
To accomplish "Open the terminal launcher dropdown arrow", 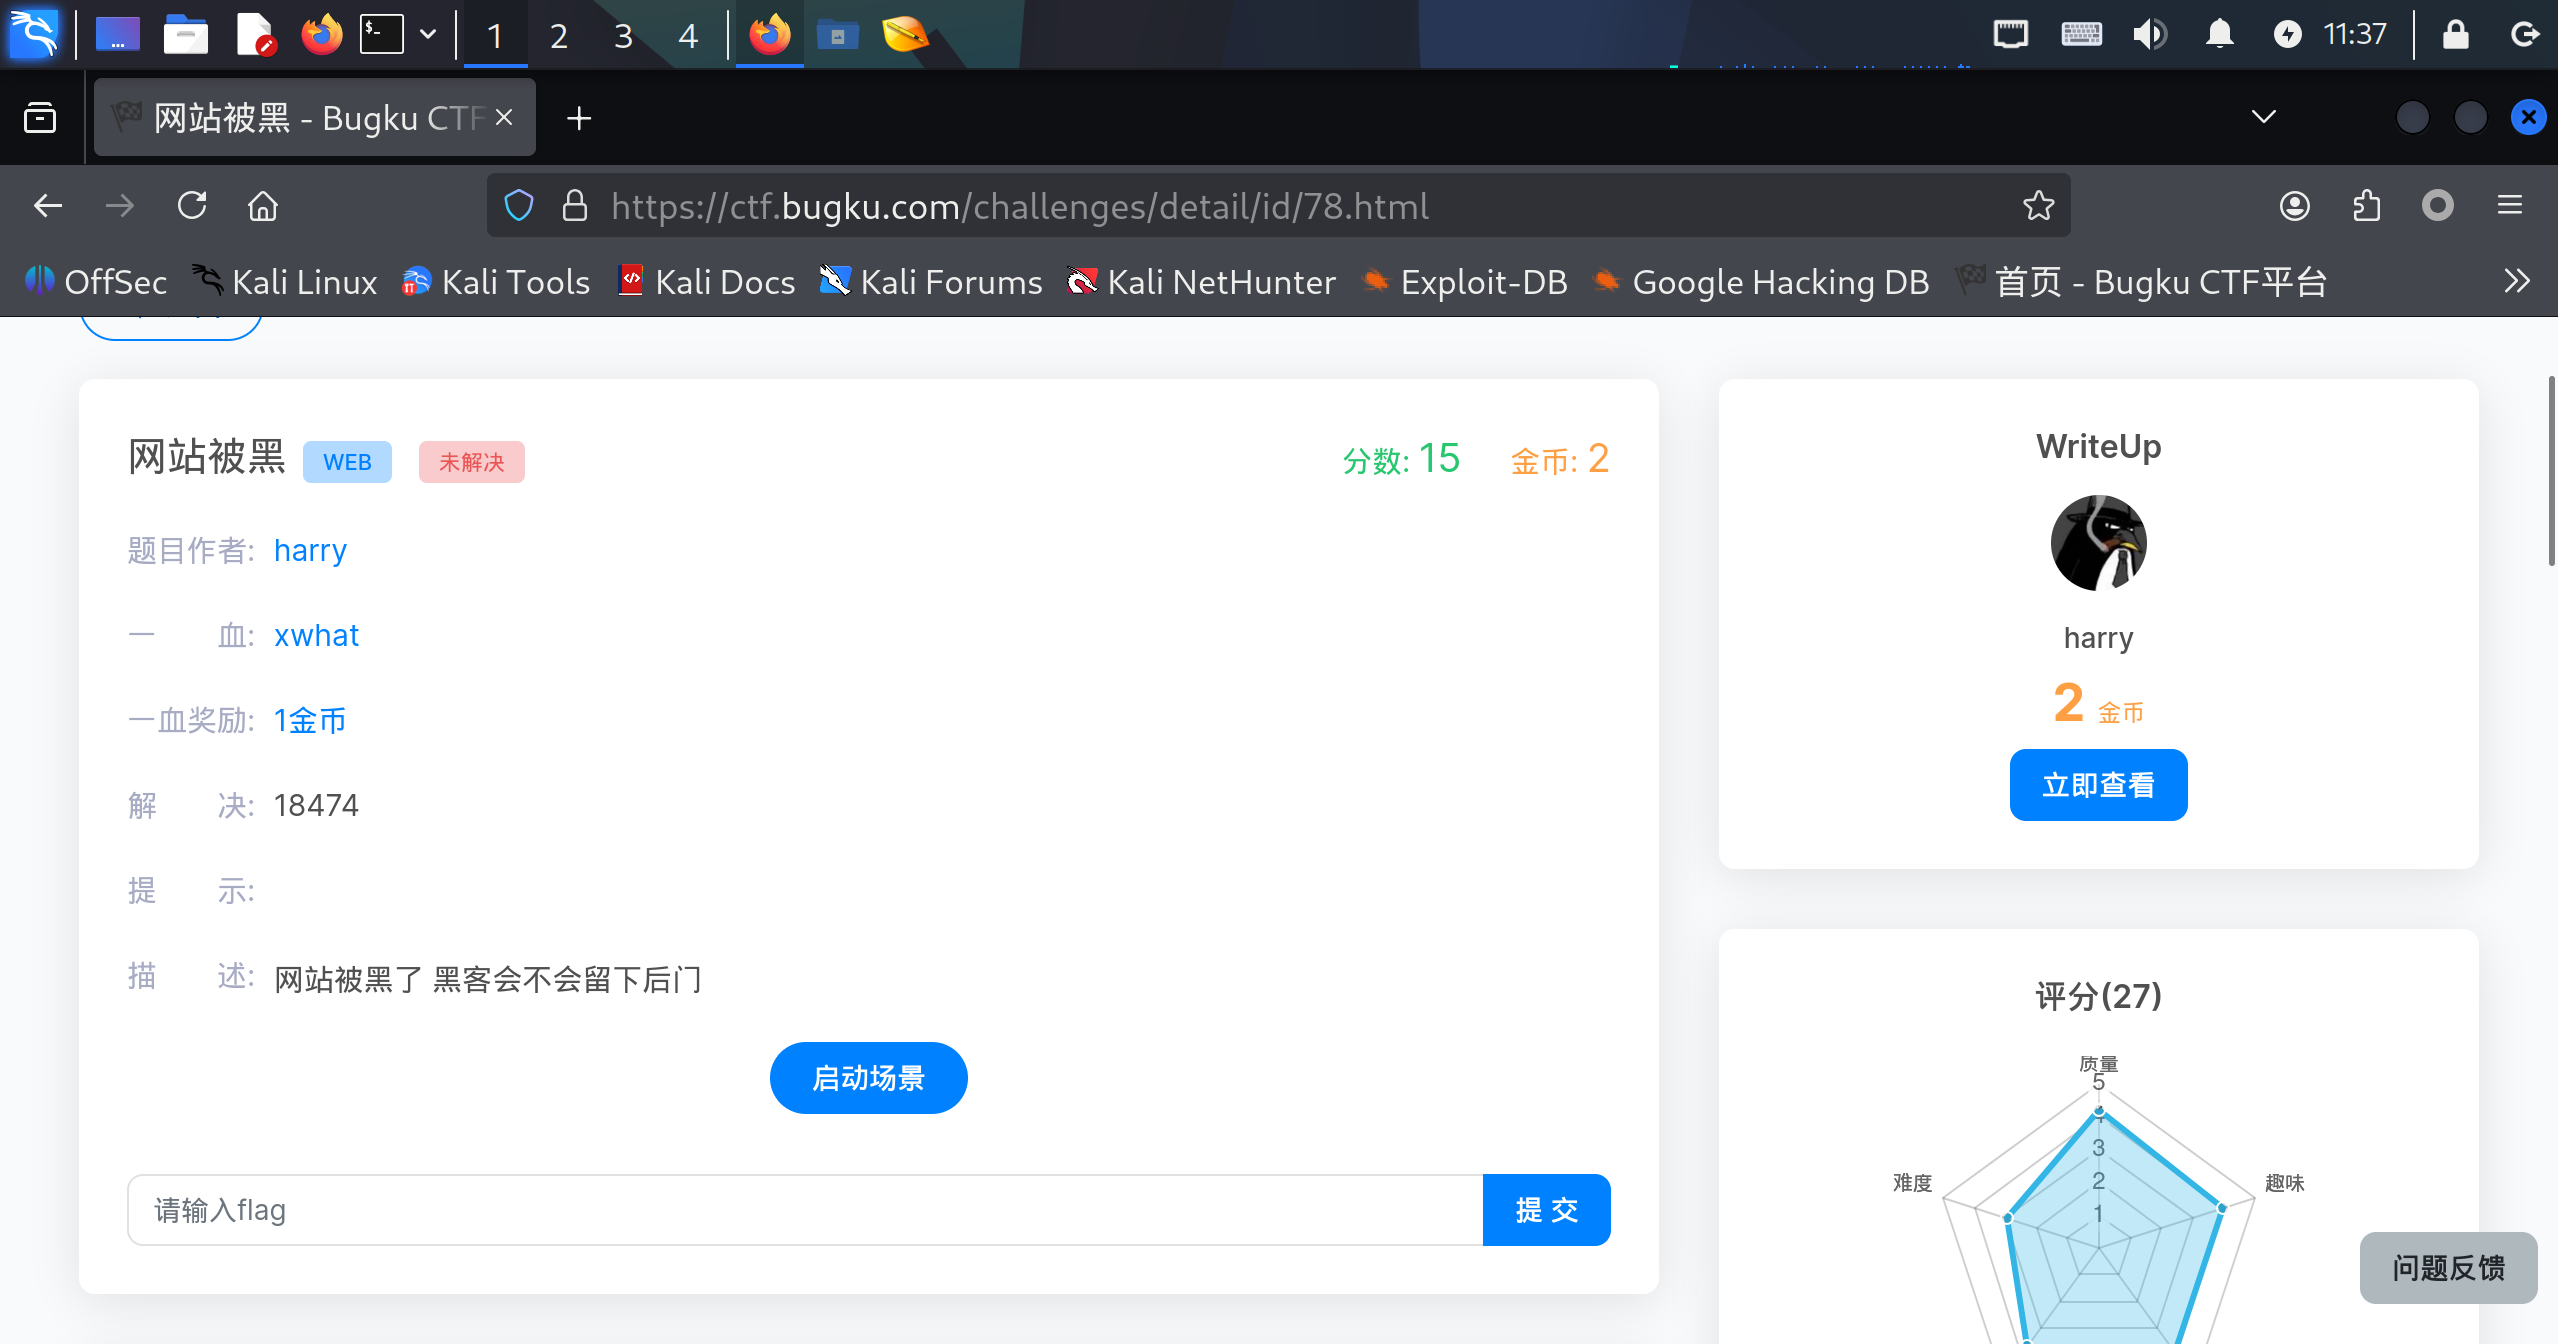I will coord(428,35).
